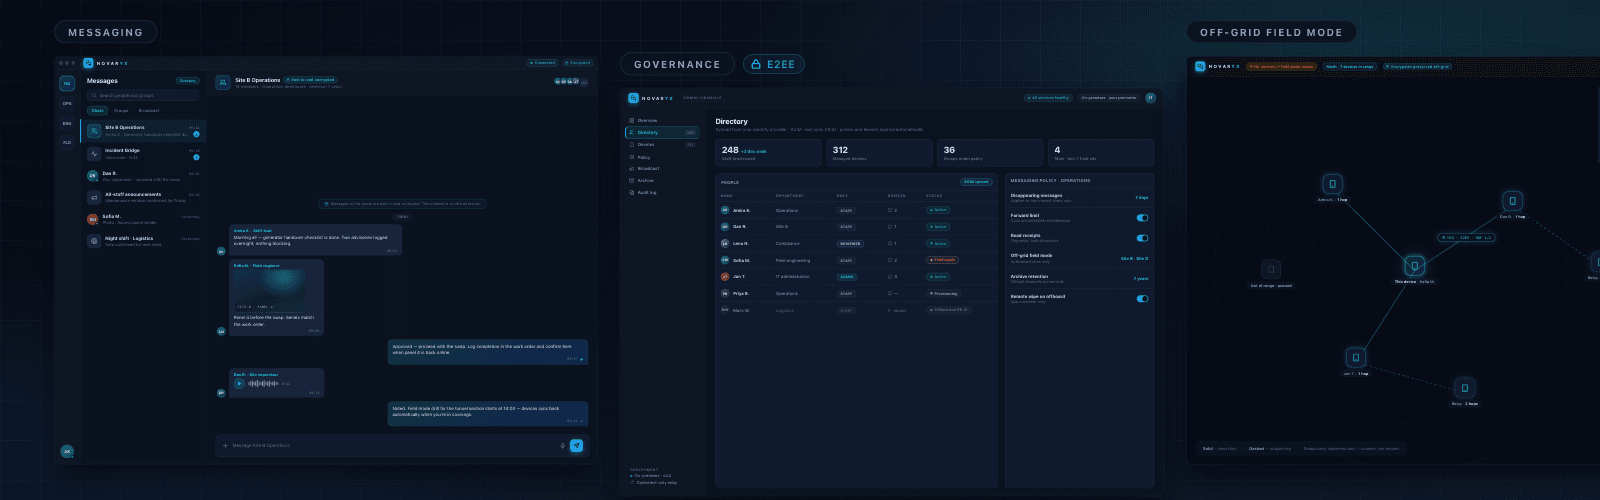
Task: Click the SCIM synced badge
Action: tap(976, 182)
